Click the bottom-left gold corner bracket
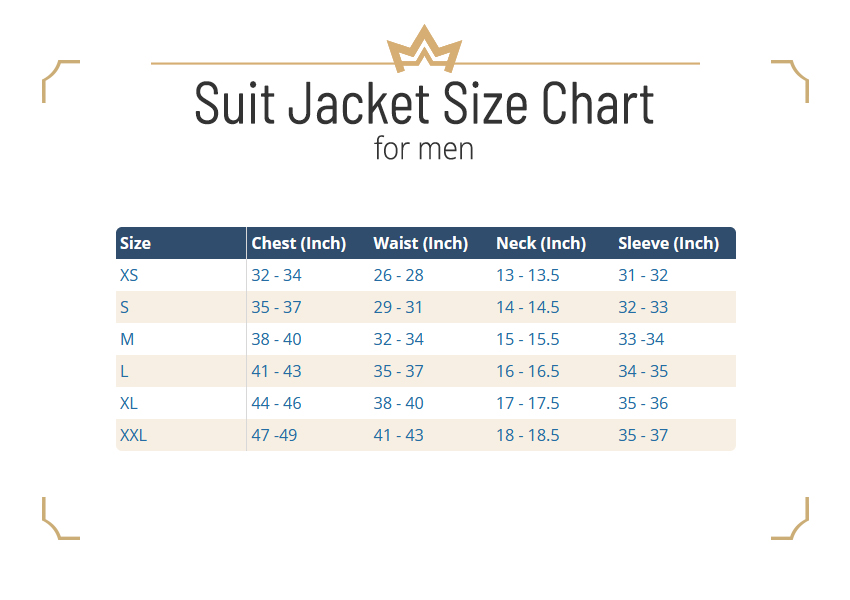Image resolution: width=850 pixels, height=600 pixels. click(x=61, y=518)
